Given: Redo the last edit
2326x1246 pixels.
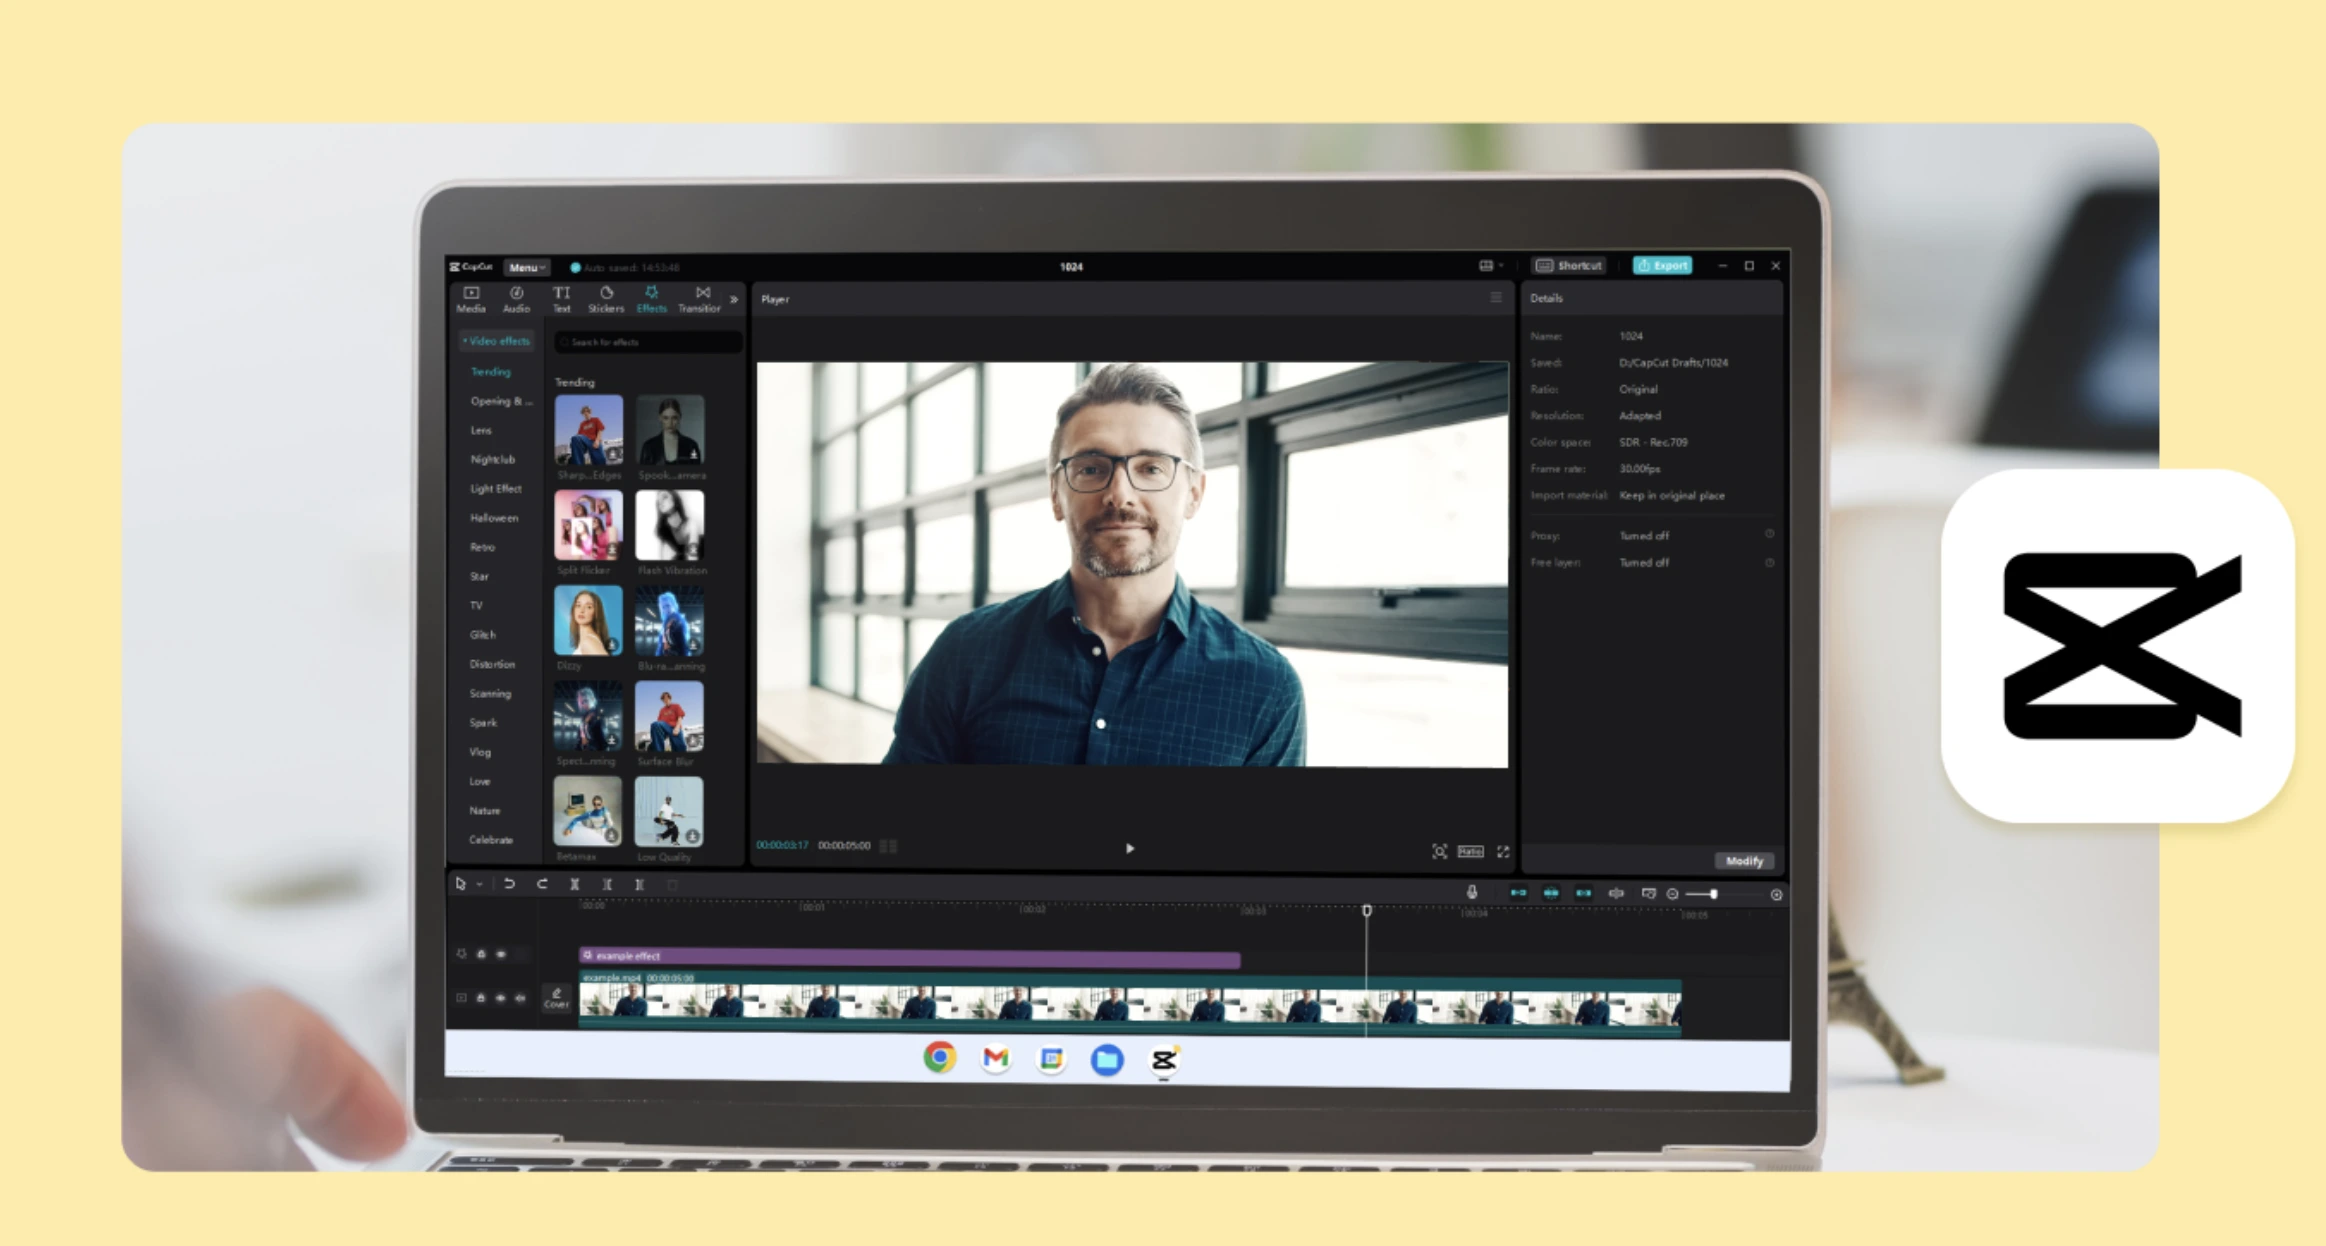Looking at the screenshot, I should [542, 884].
